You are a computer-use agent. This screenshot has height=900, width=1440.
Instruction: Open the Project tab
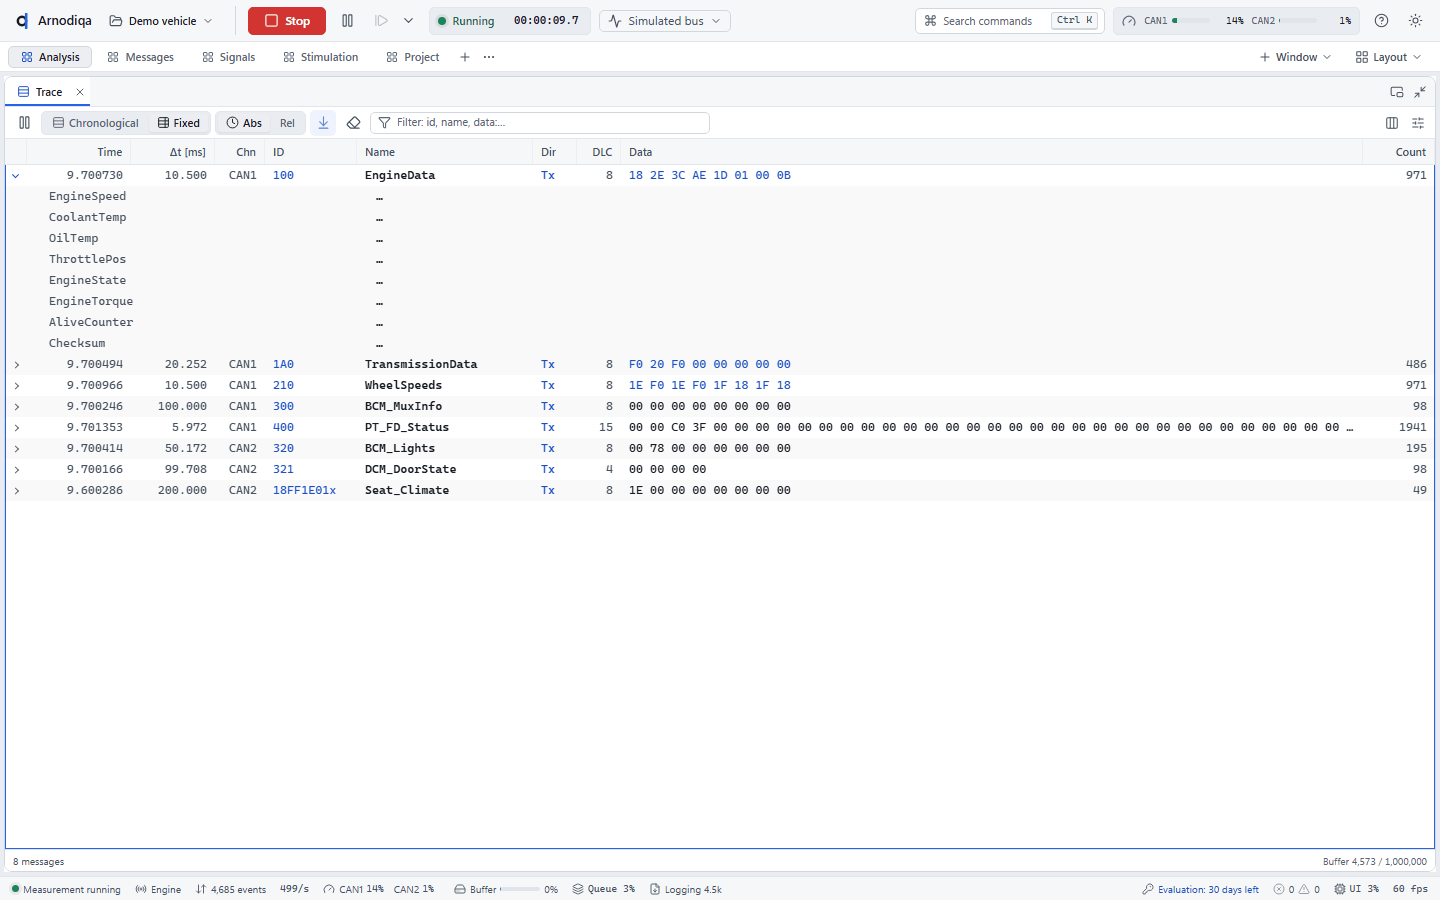click(x=413, y=57)
